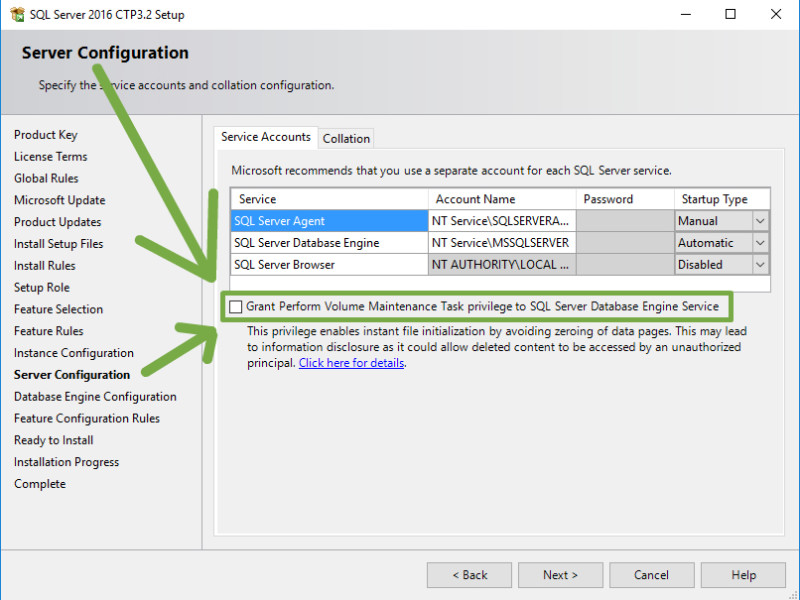Open the 'Click here for details' link
800x600 pixels.
coord(352,363)
